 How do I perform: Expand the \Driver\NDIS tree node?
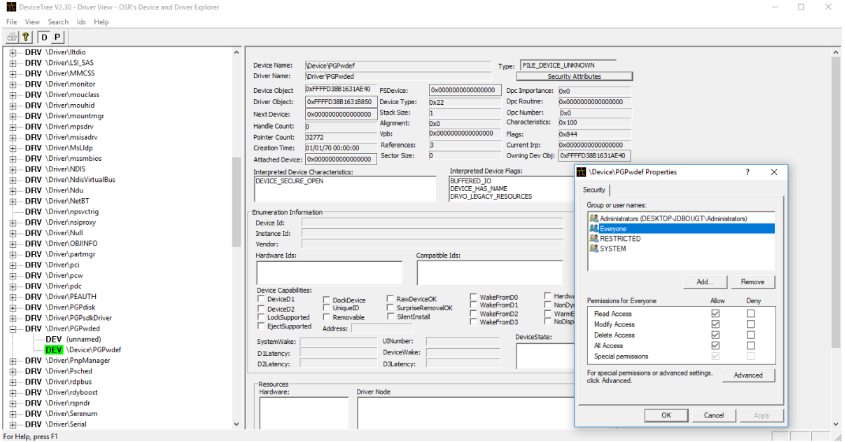pyautogui.click(x=14, y=169)
